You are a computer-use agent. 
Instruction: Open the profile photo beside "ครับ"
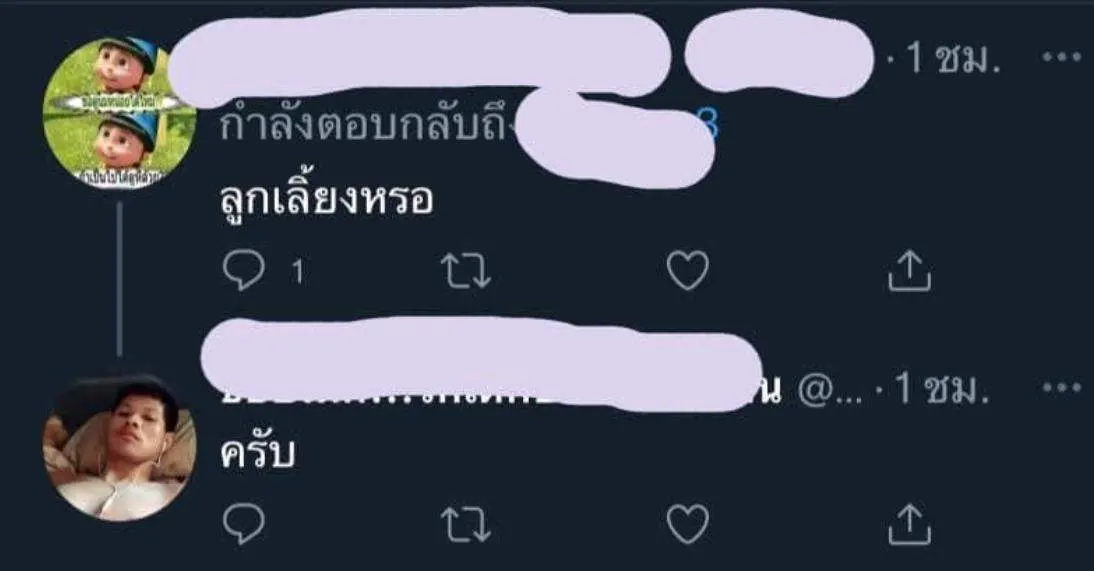pos(119,448)
